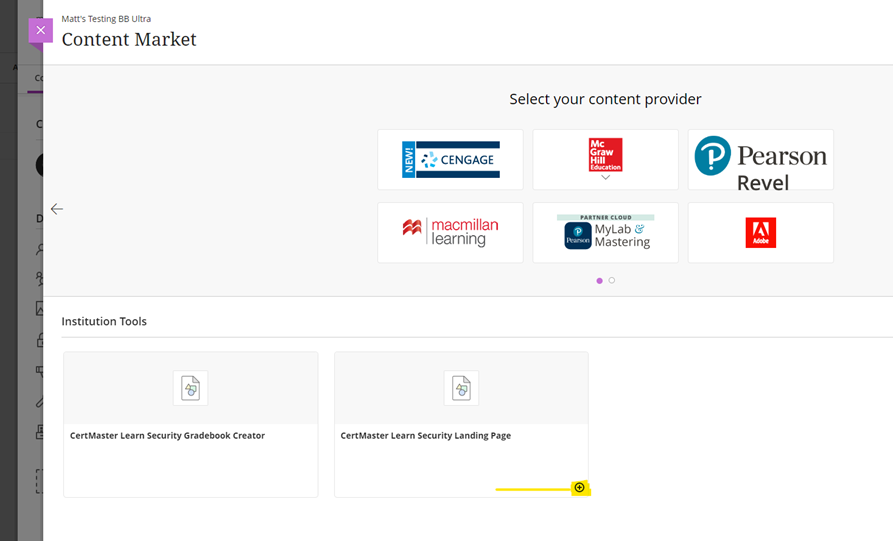Image resolution: width=893 pixels, height=541 pixels.
Task: Open the MyLab & Mastering provider
Action: (605, 232)
